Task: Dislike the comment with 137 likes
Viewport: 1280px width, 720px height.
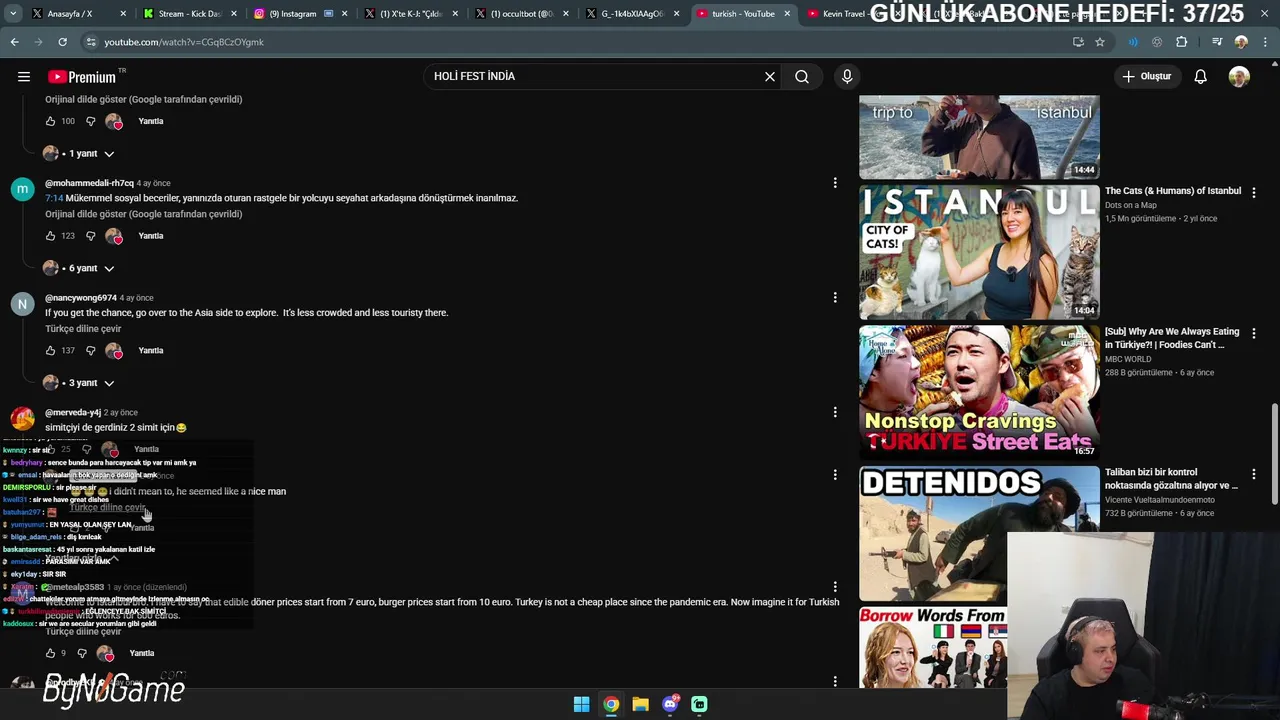Action: point(90,351)
